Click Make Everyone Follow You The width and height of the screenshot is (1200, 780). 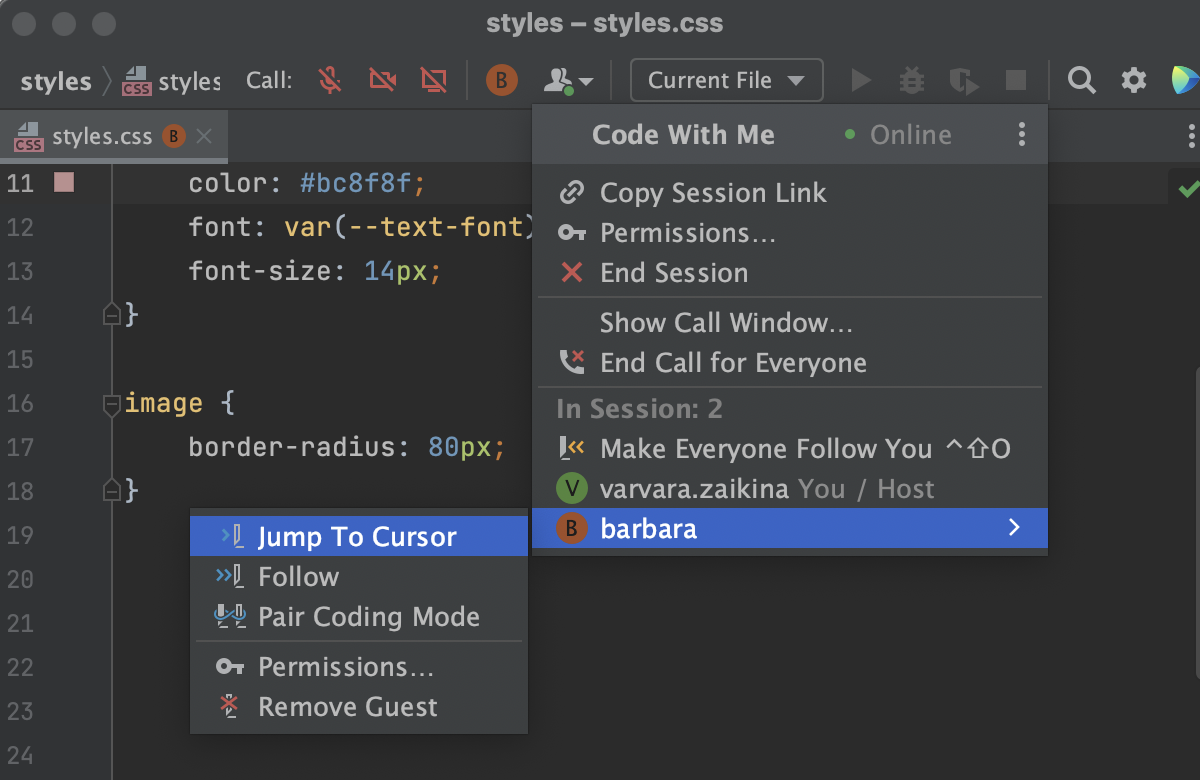pos(765,449)
